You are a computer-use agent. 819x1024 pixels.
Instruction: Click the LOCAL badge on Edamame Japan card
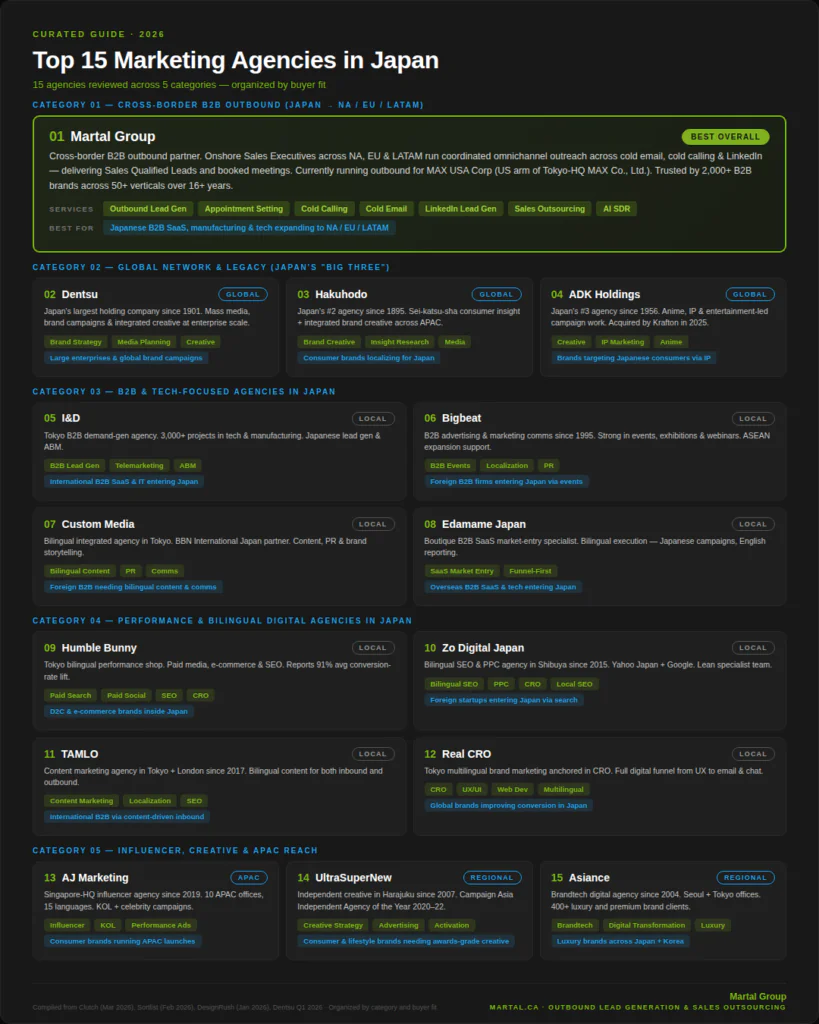[753, 524]
